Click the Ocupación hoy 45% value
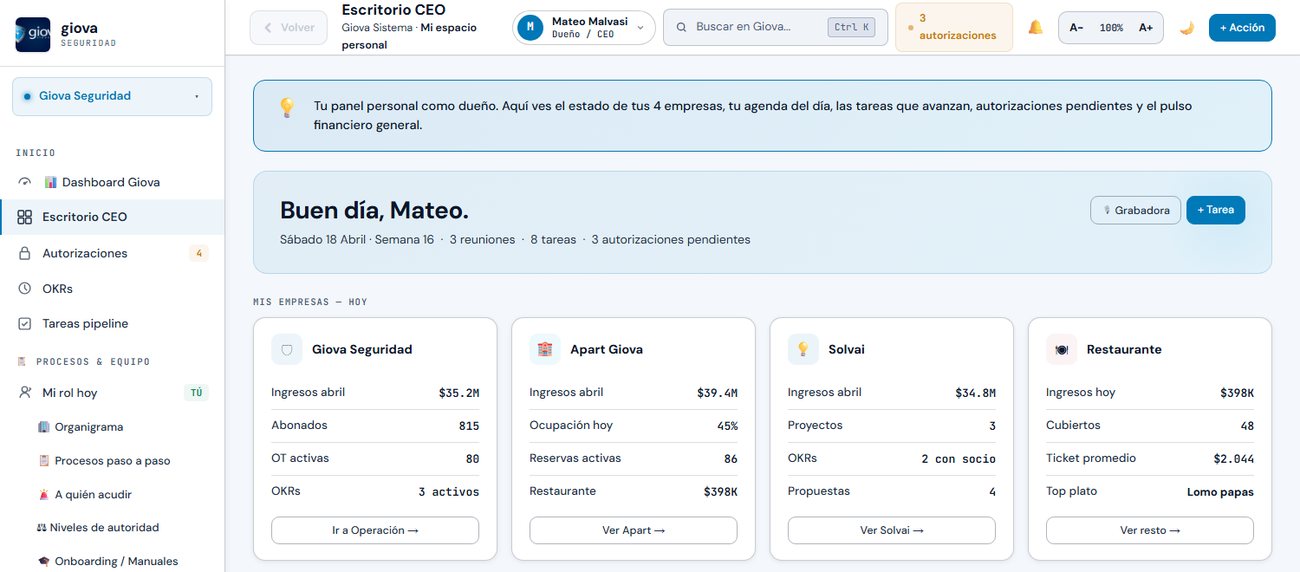This screenshot has width=1300, height=572. coord(727,426)
